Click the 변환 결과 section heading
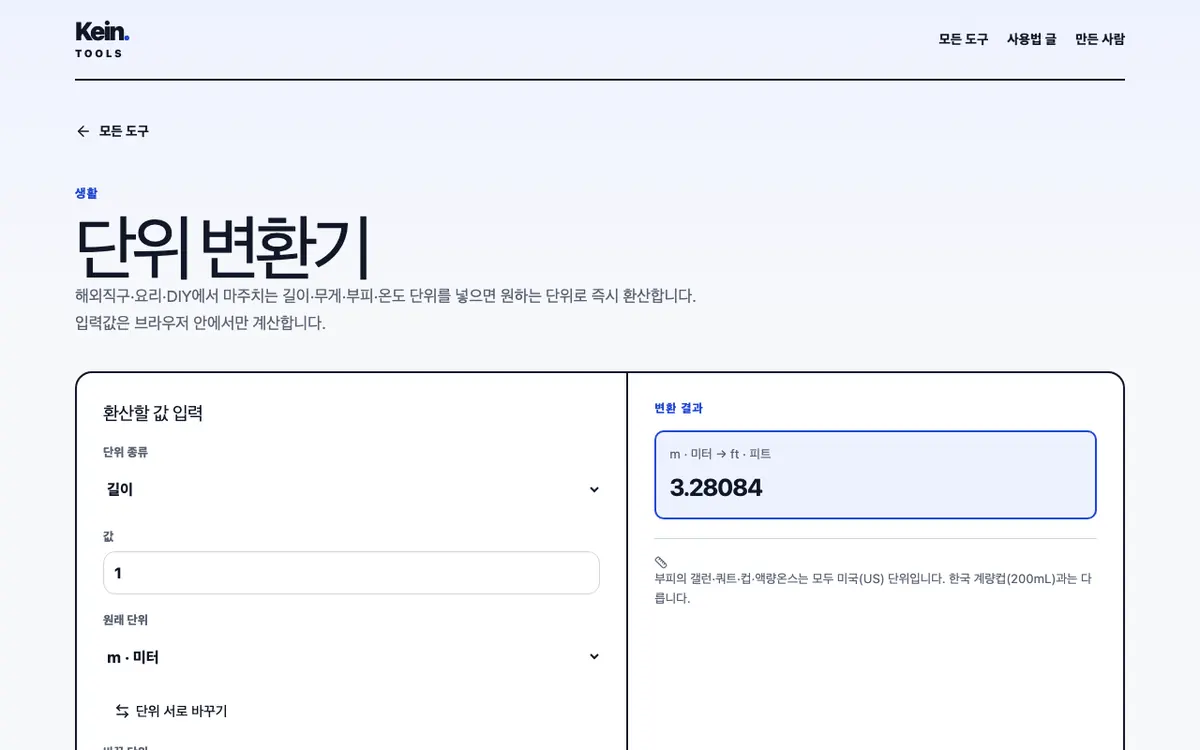1200x750 pixels. point(678,408)
